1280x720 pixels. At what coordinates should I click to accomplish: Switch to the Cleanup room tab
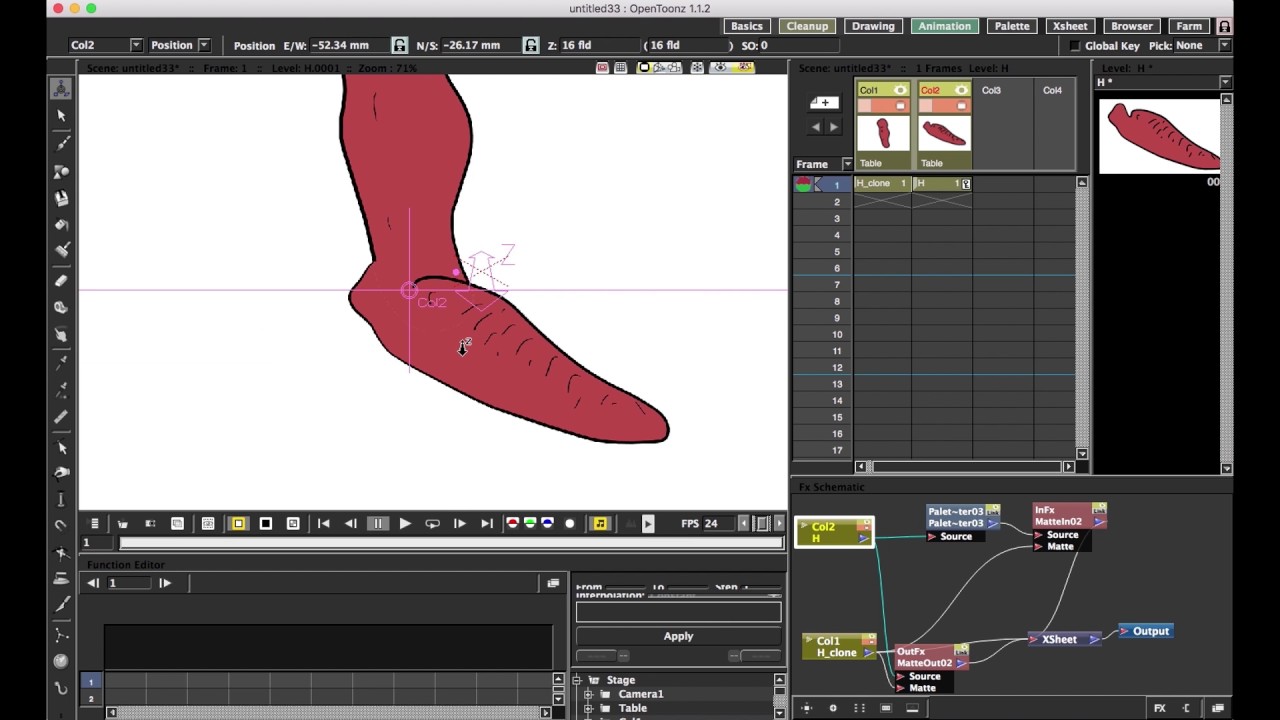tap(807, 26)
